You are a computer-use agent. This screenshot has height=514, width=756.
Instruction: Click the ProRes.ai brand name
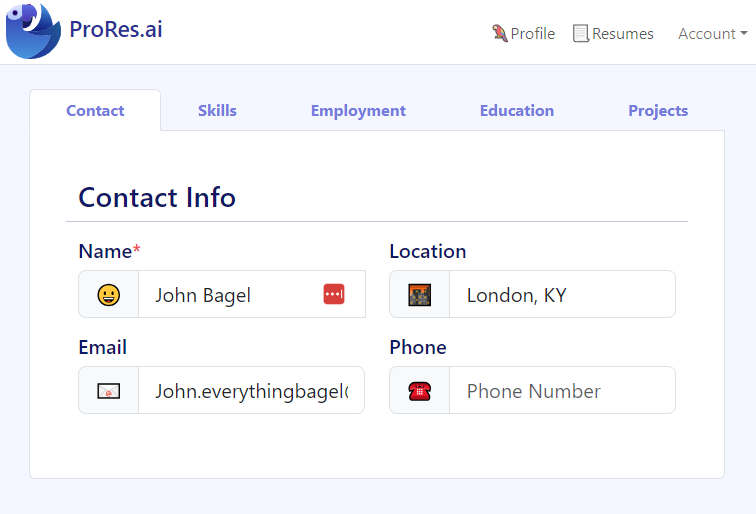[x=116, y=29]
